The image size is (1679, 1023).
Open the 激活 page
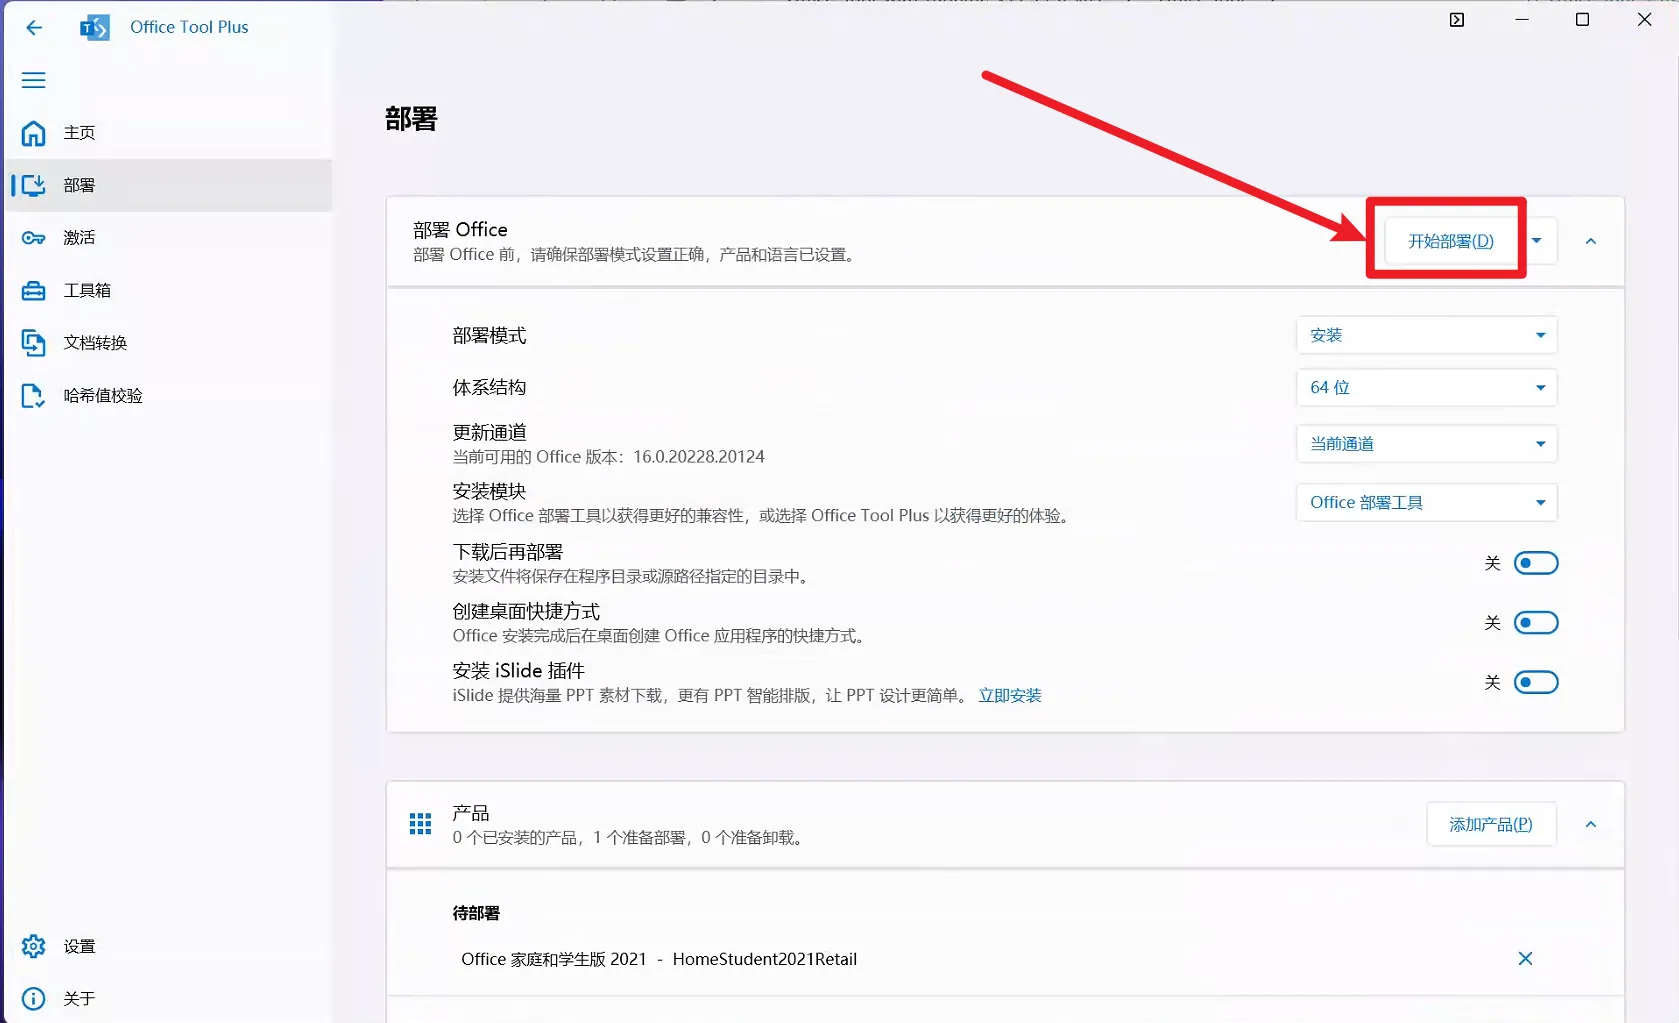[169, 238]
